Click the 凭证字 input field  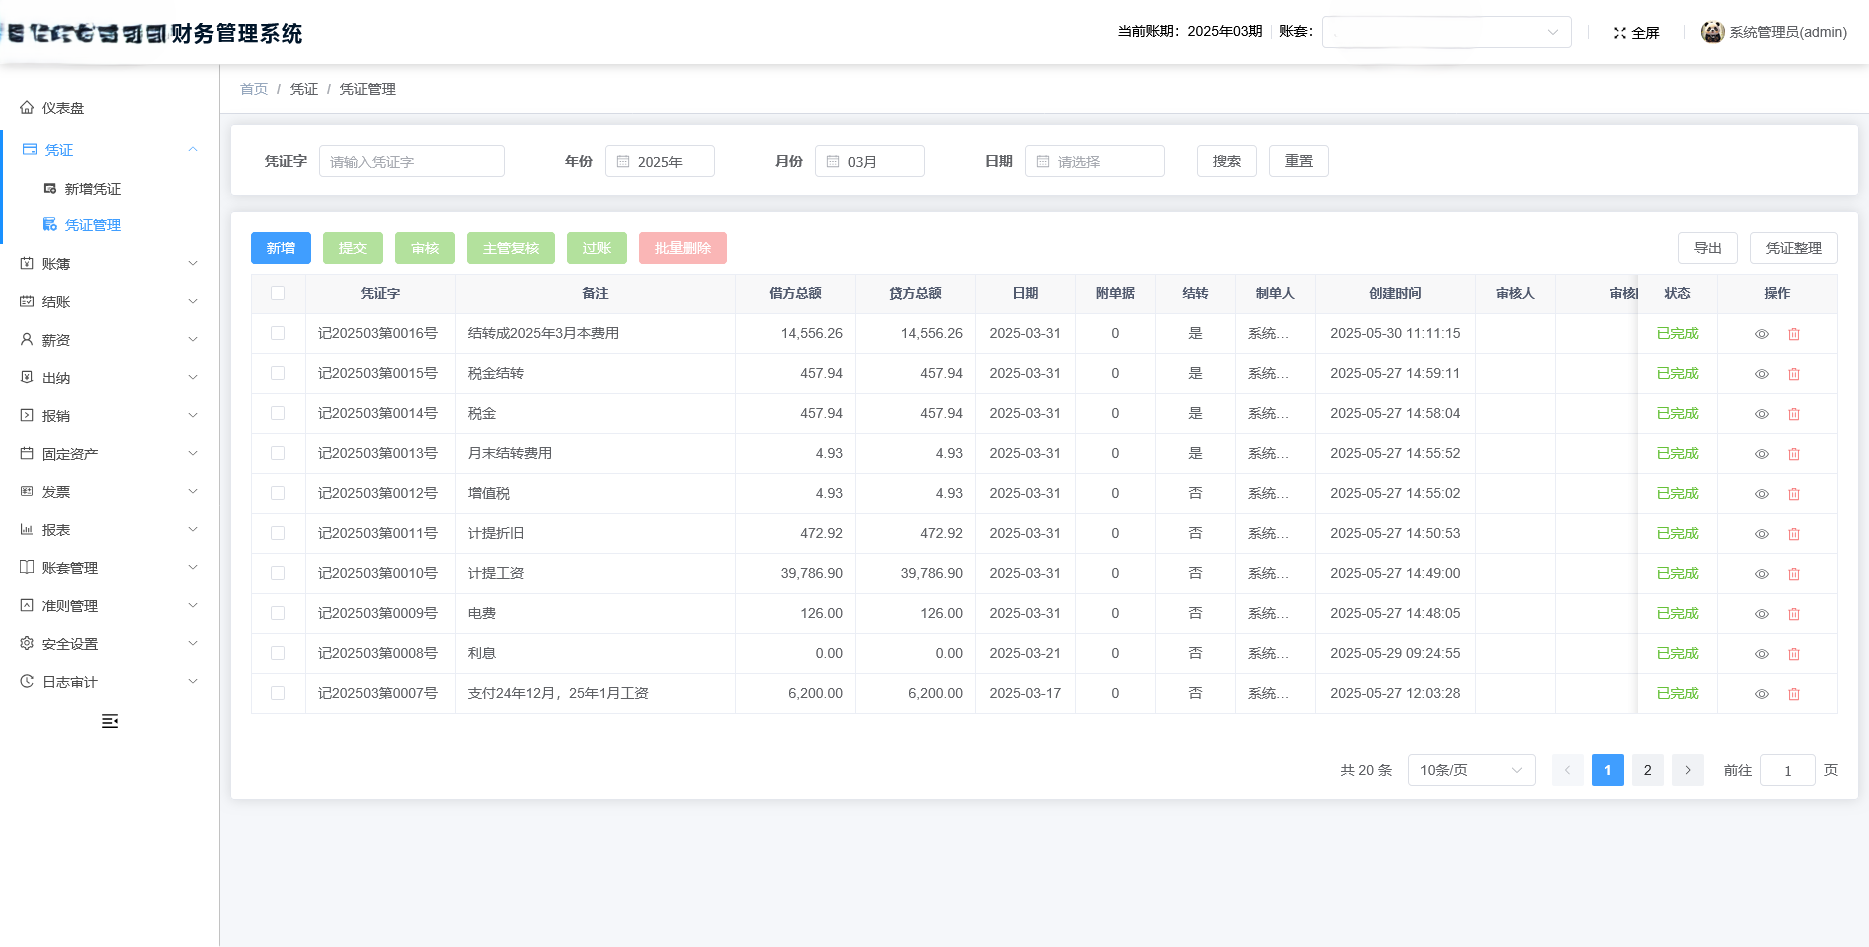411,161
